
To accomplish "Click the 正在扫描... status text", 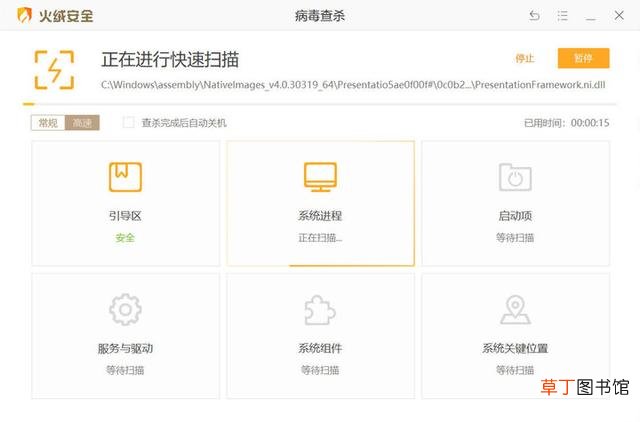I will click(320, 238).
